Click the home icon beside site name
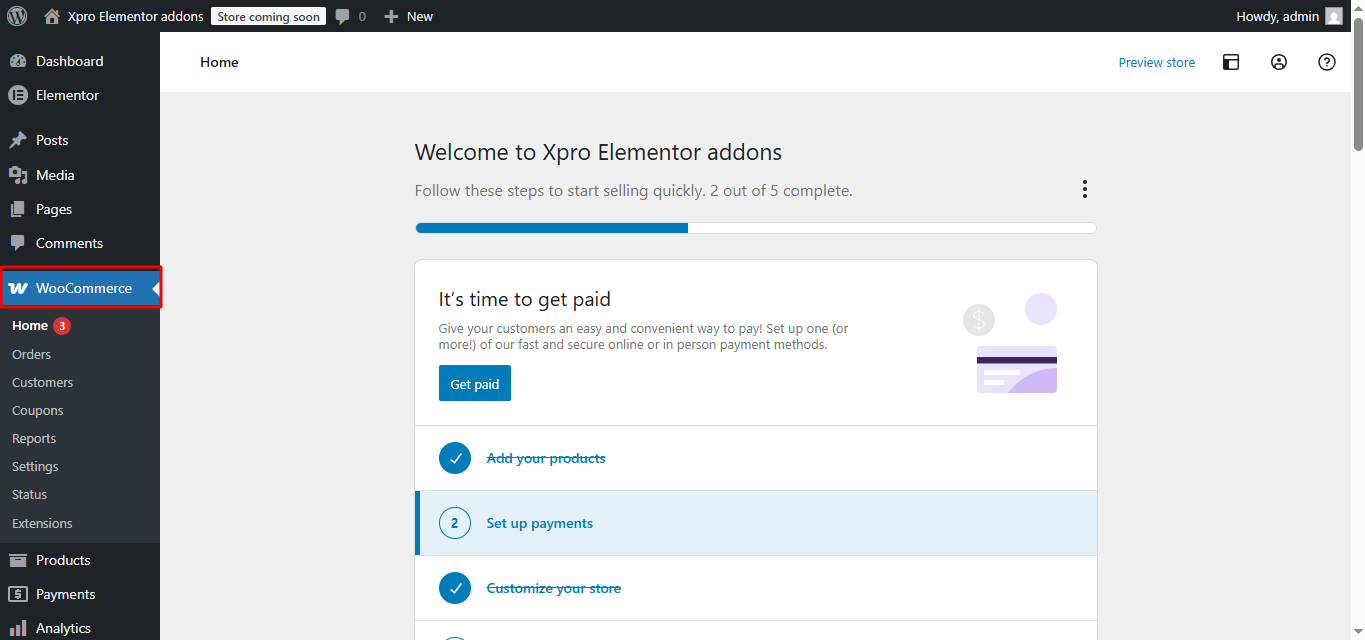1365x640 pixels. pos(52,16)
